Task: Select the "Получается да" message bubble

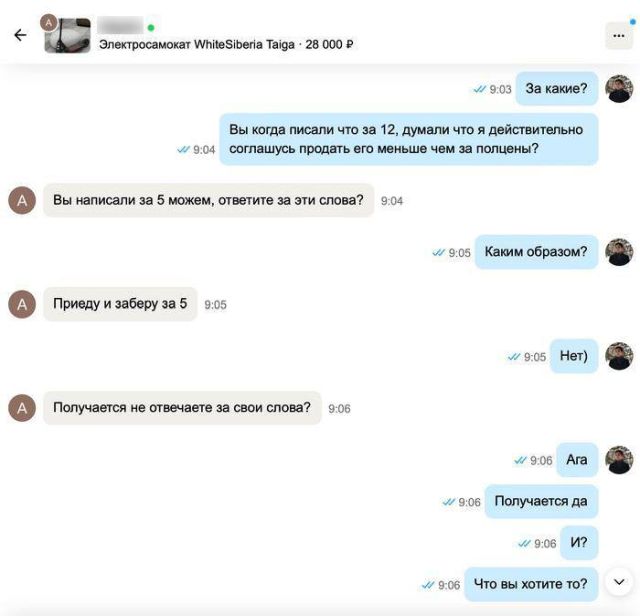Action: 541,501
